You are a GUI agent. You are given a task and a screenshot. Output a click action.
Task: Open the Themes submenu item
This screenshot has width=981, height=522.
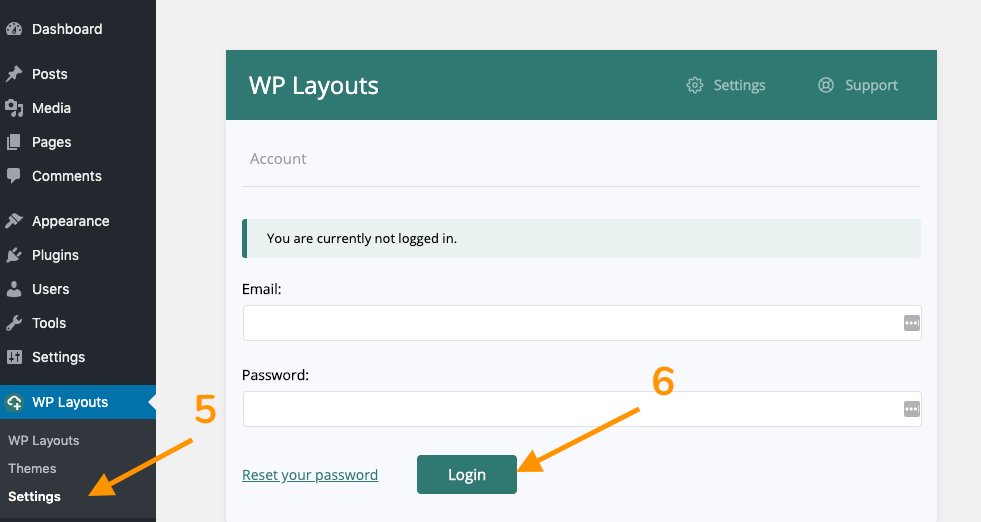(32, 468)
